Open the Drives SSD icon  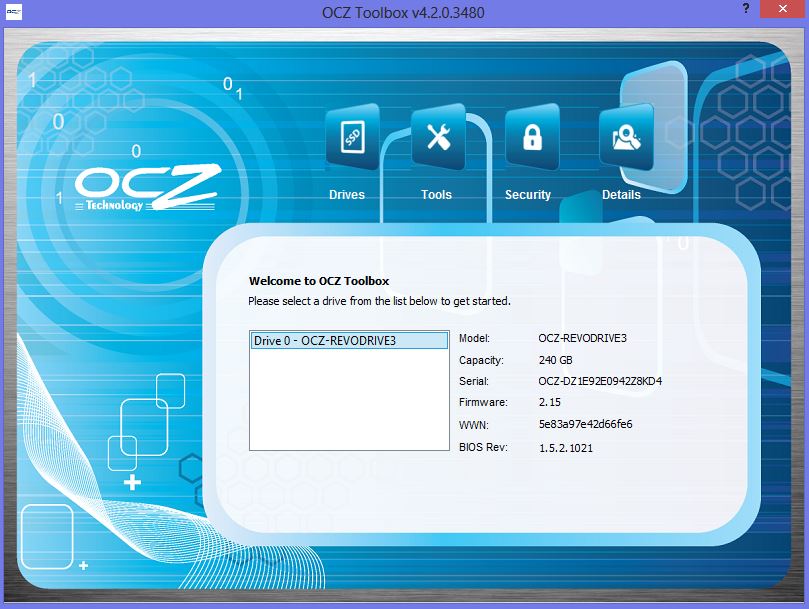coord(353,137)
